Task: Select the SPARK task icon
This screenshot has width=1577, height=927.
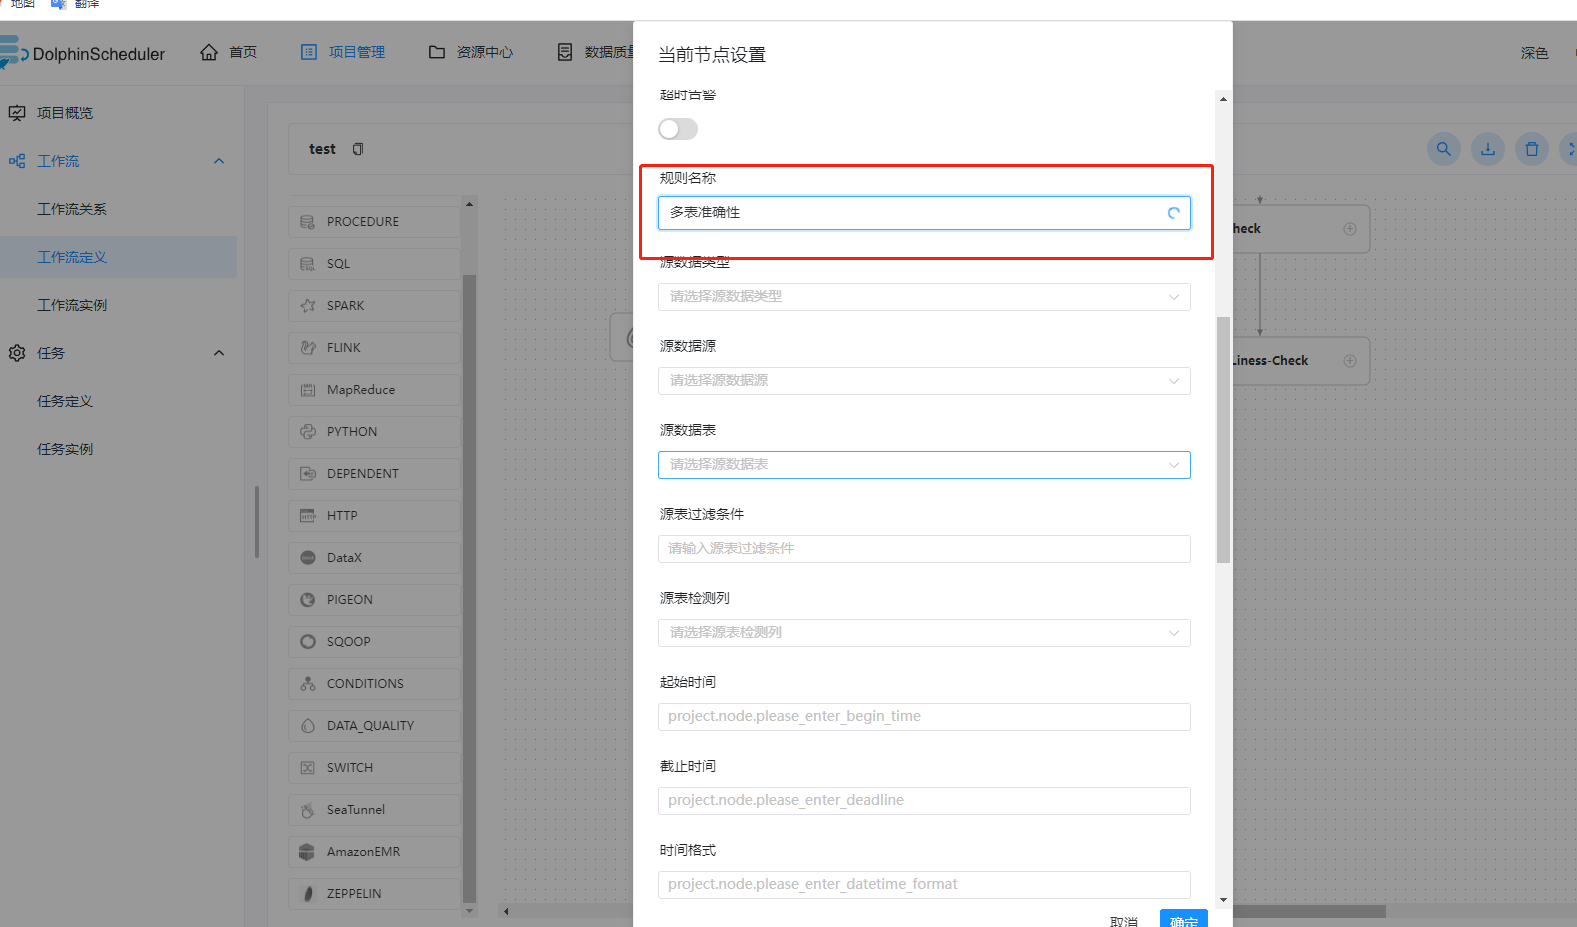Action: (308, 306)
